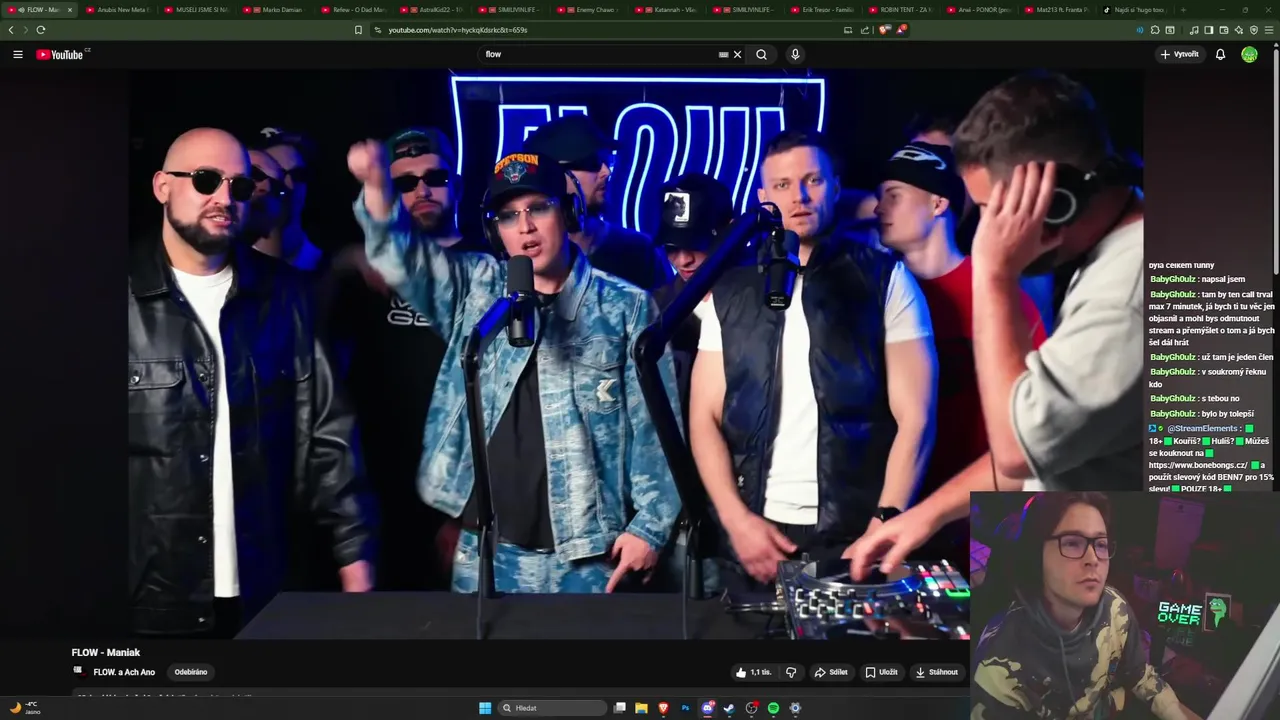The height and width of the screenshot is (720, 1280).
Task: Clear the YouTube search box text
Action: (738, 54)
